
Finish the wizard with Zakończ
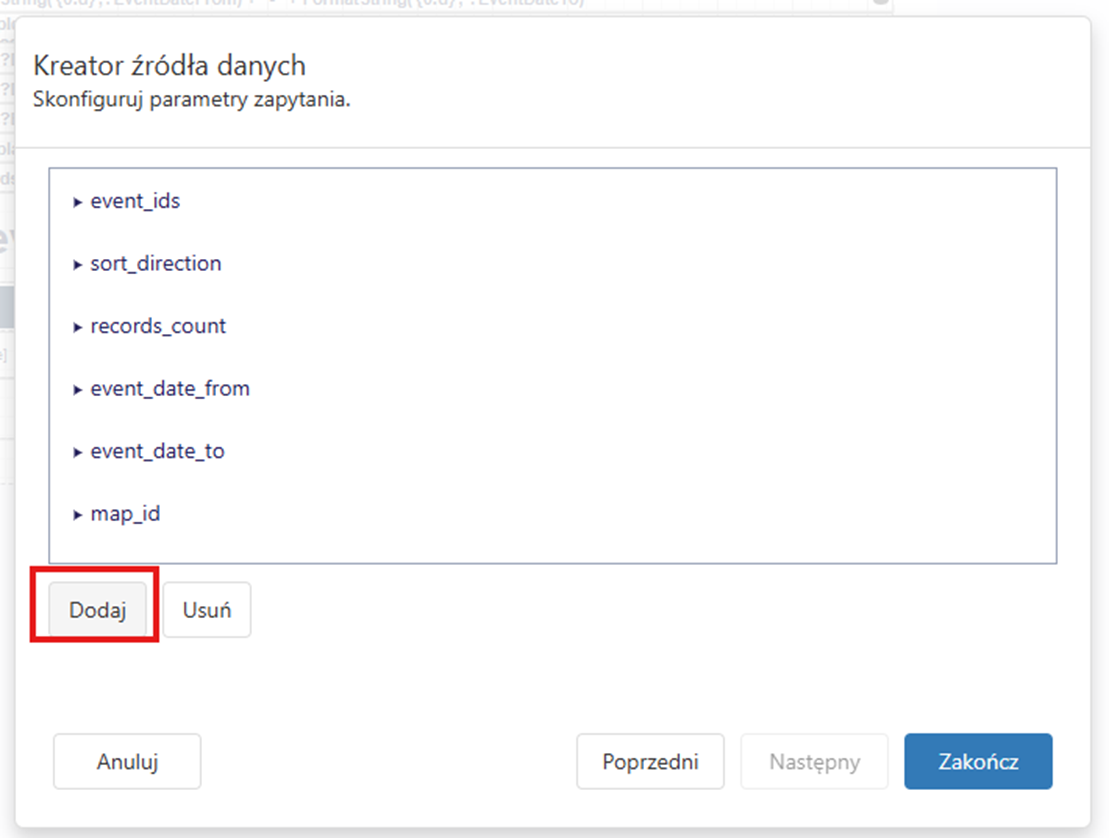click(978, 762)
